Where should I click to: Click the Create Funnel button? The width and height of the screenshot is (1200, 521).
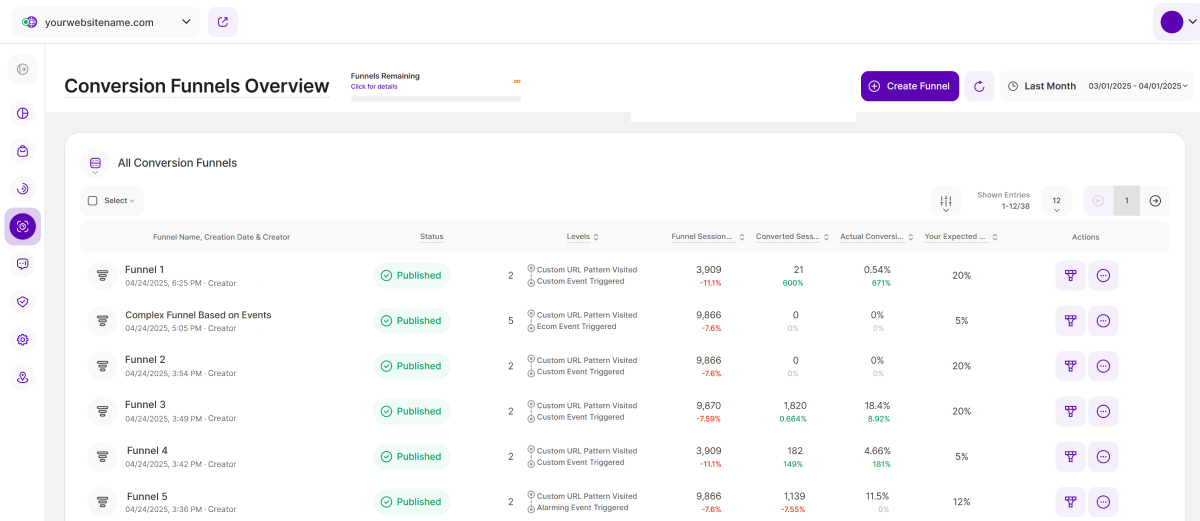point(909,86)
